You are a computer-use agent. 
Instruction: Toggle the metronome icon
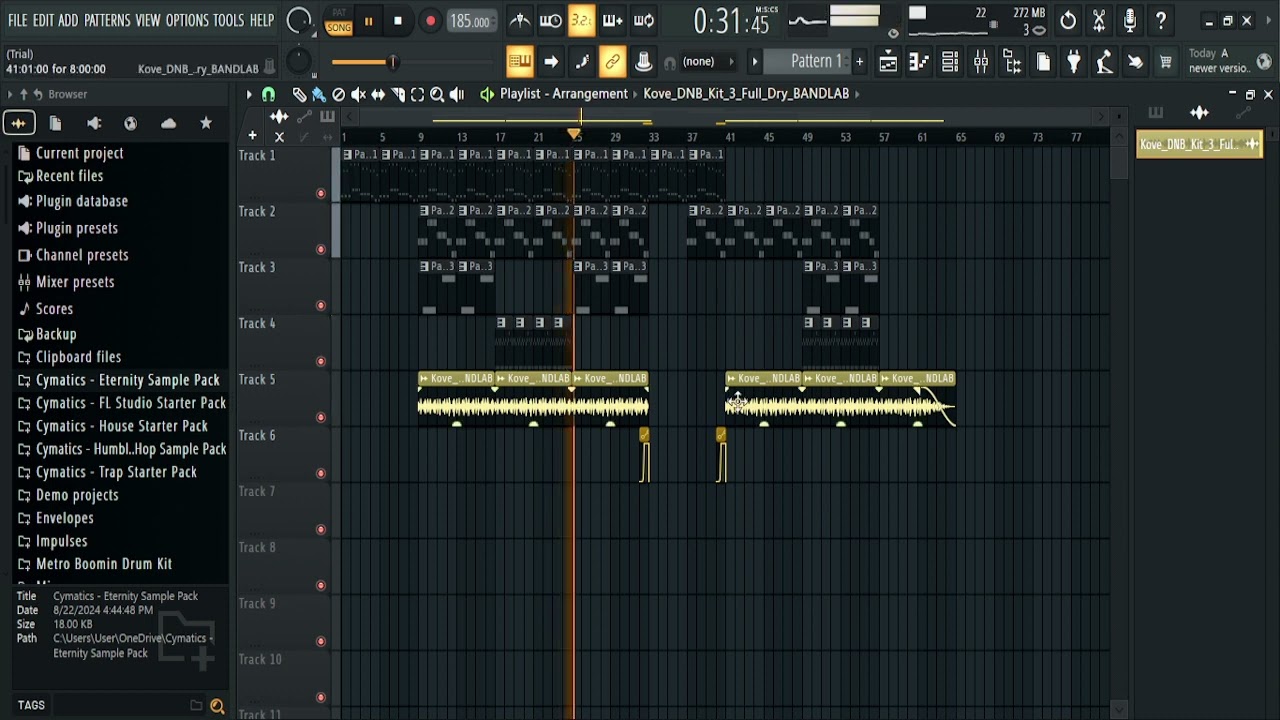coord(520,21)
